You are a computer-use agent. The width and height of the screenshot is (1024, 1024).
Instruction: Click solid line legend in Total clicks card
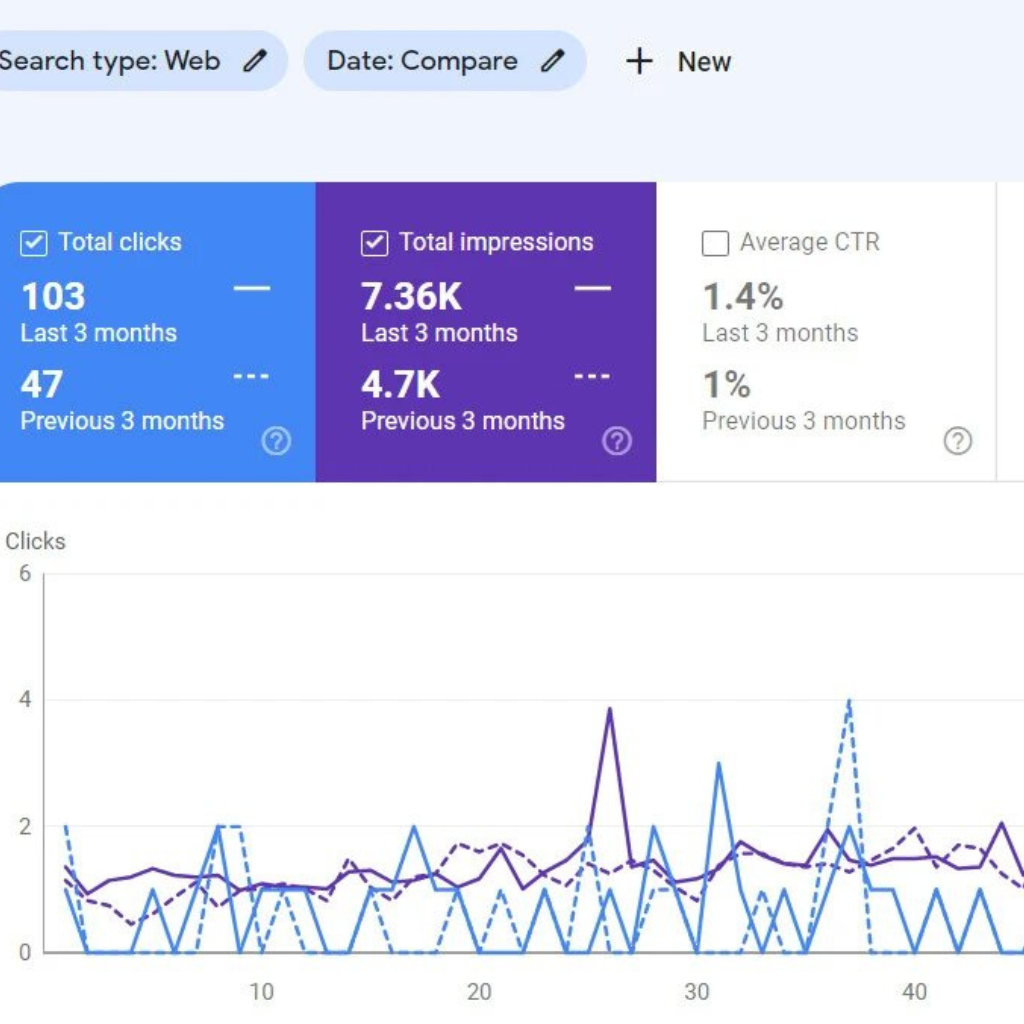[252, 288]
